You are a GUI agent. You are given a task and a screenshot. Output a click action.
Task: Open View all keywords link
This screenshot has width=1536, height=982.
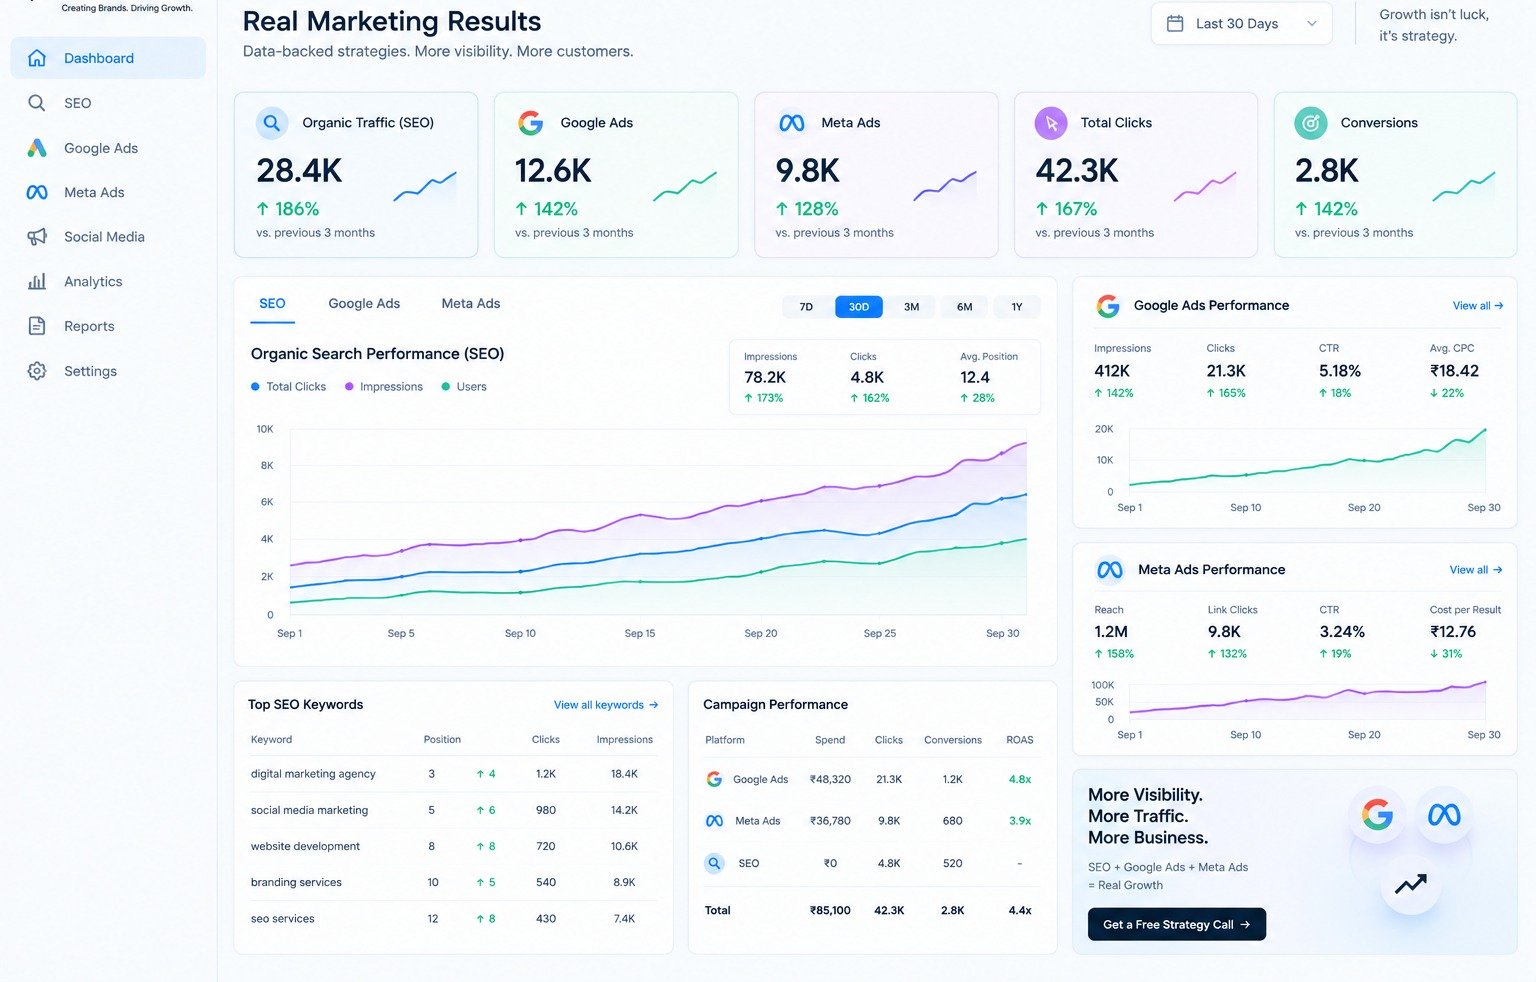[606, 705]
